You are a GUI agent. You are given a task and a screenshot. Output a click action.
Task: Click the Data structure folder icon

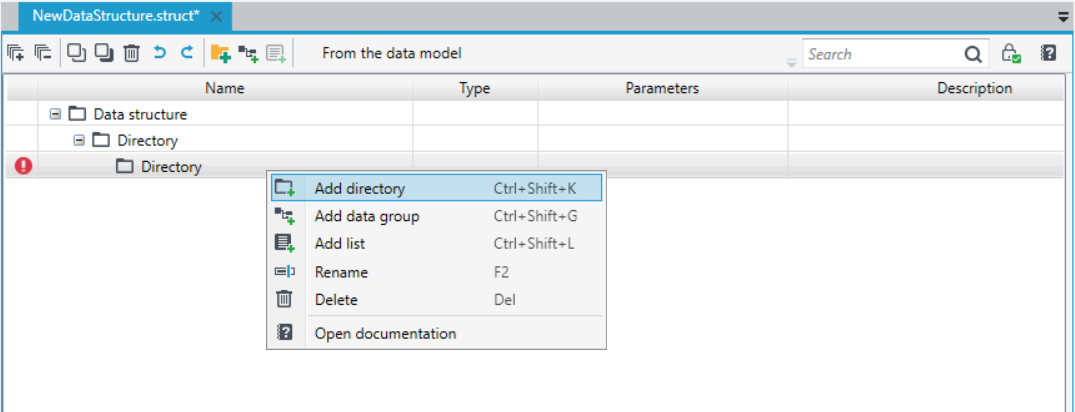[77, 114]
